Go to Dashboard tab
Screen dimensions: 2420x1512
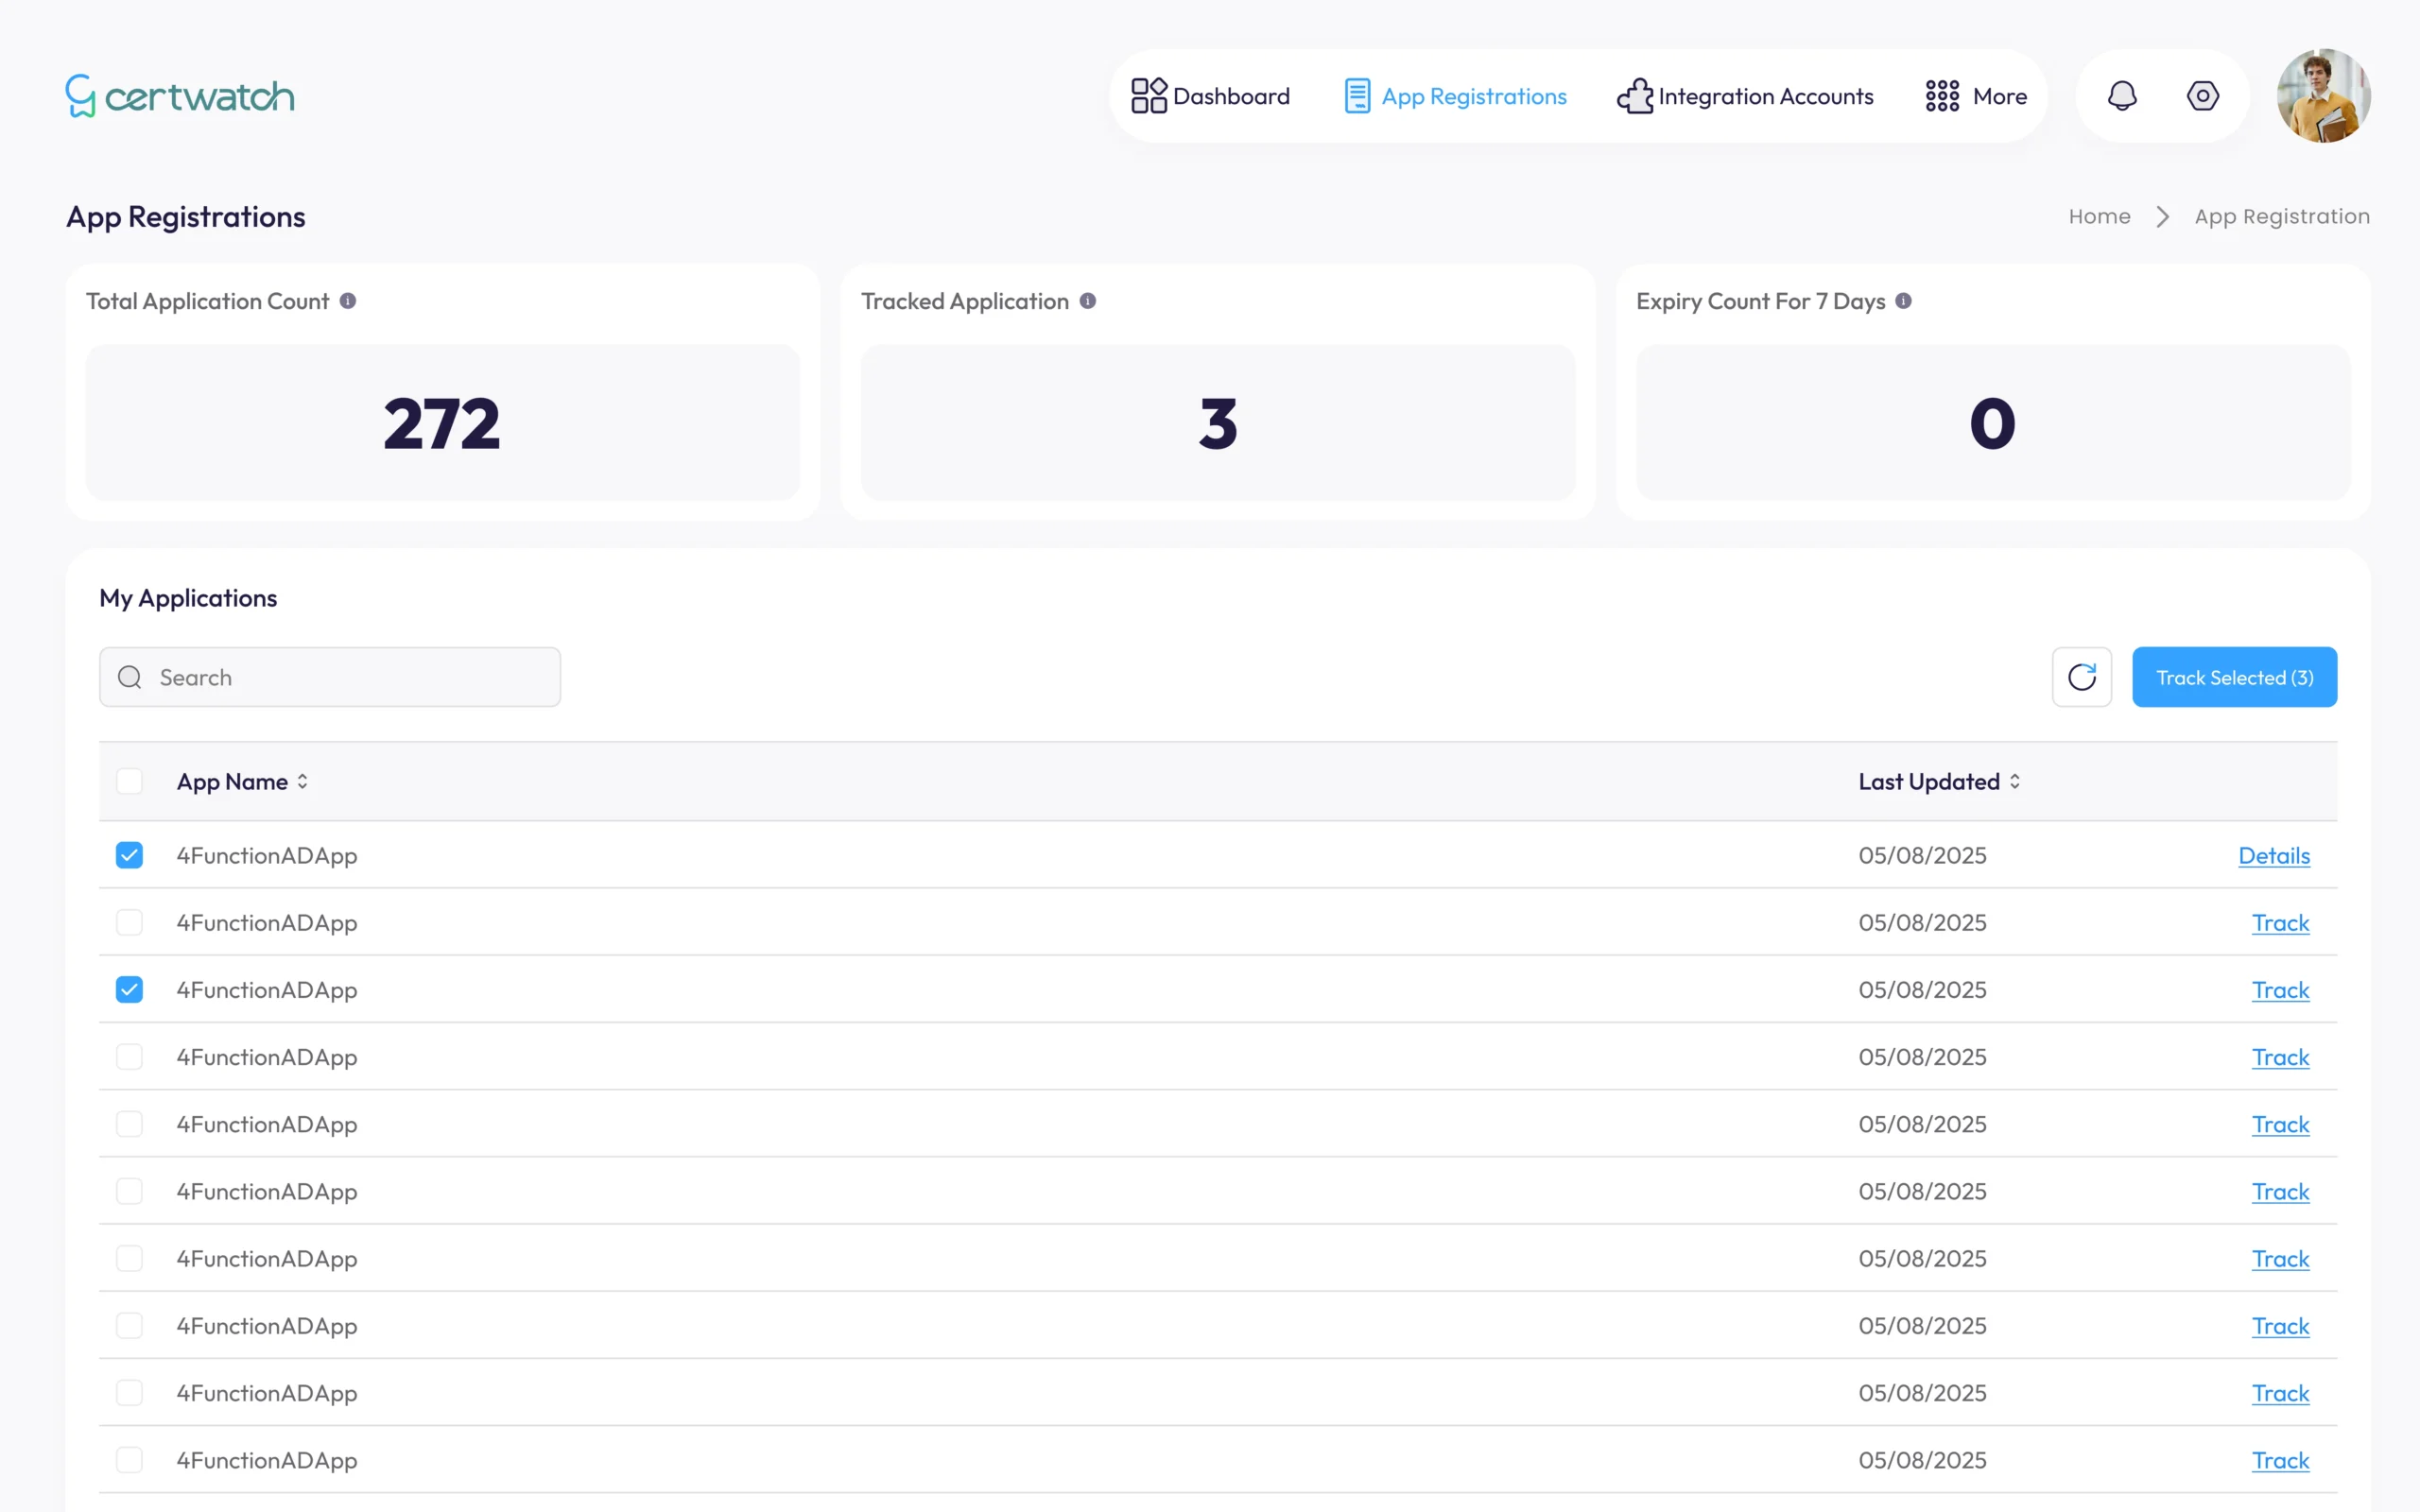click(1211, 96)
